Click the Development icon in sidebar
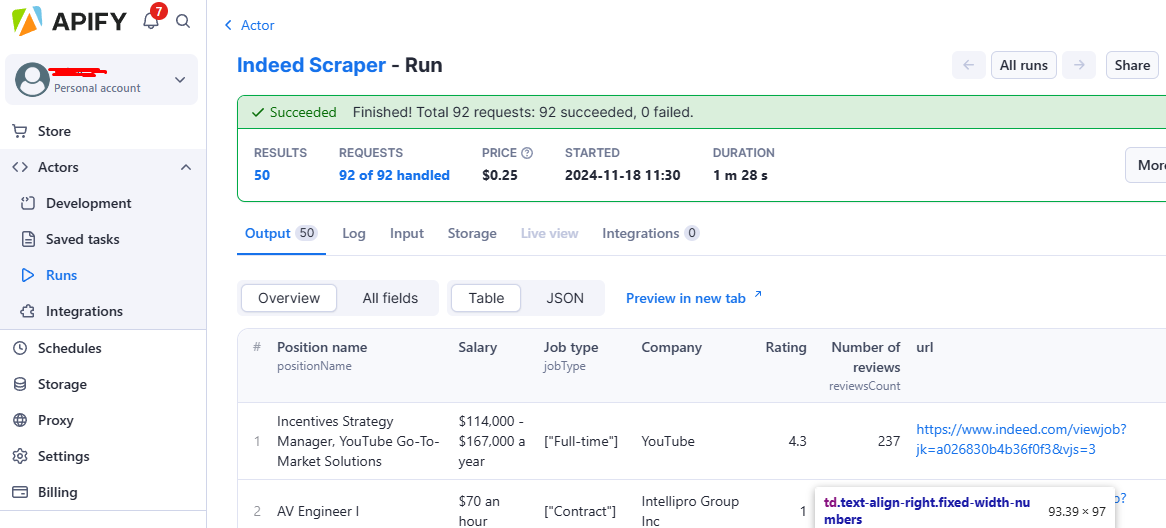 click(28, 203)
